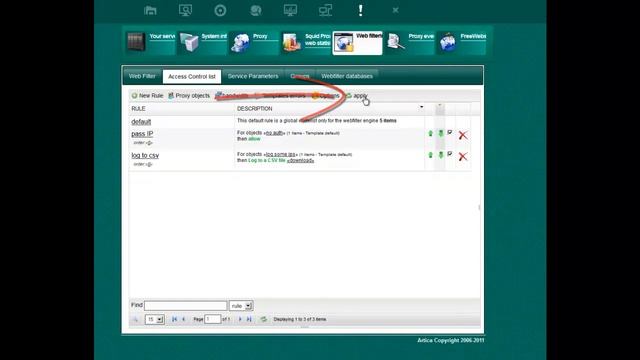640x360 pixels.
Task: Click the folder icon in the top bar
Action: coord(150,10)
